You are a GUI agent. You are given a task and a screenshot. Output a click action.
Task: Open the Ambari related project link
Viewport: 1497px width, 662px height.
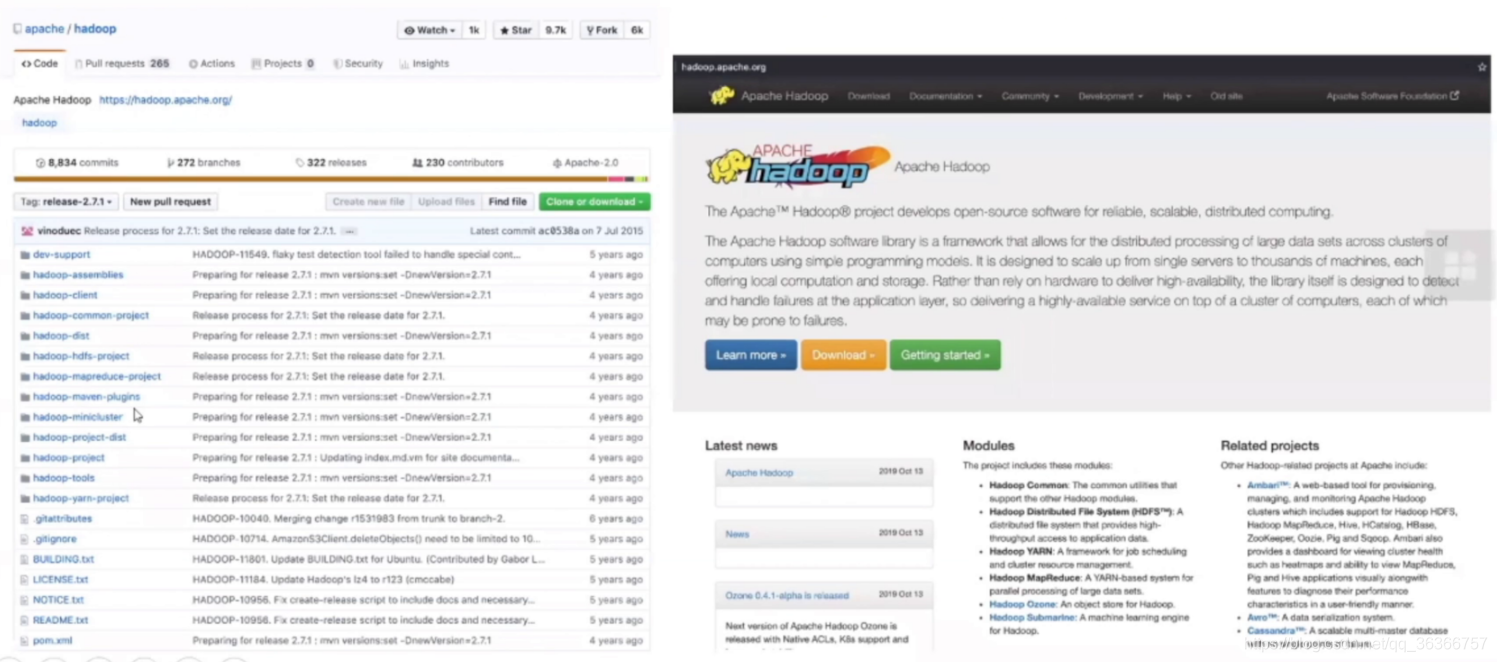[1267, 485]
